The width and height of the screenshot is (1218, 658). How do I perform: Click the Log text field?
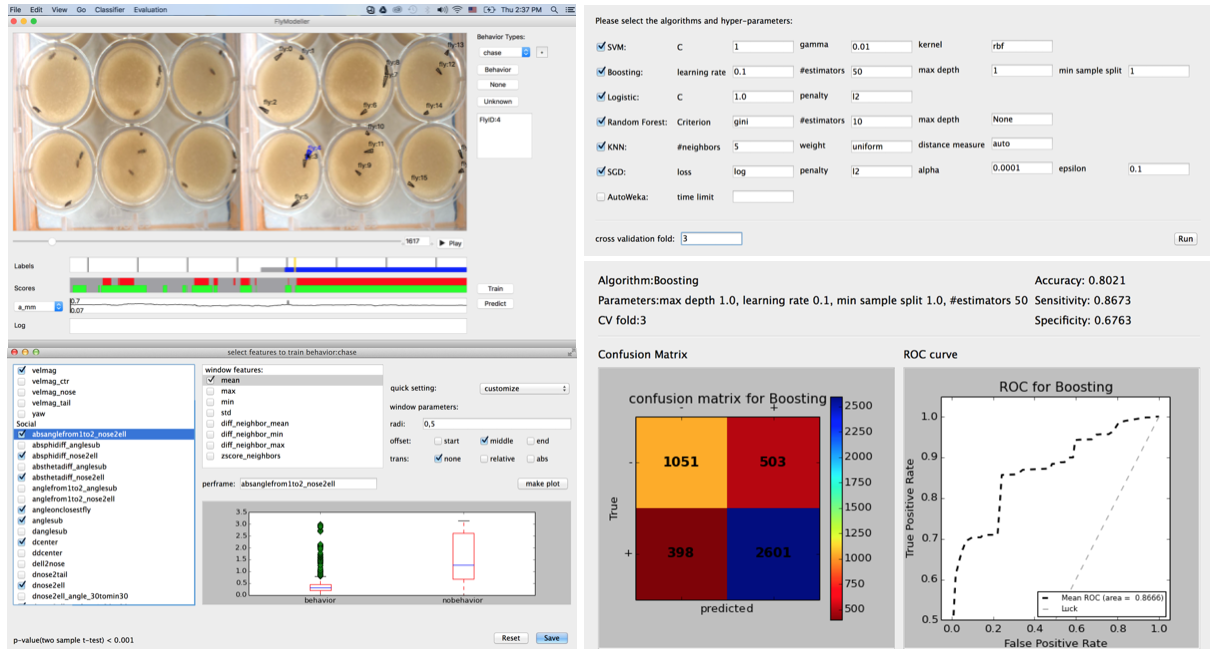coord(268,326)
